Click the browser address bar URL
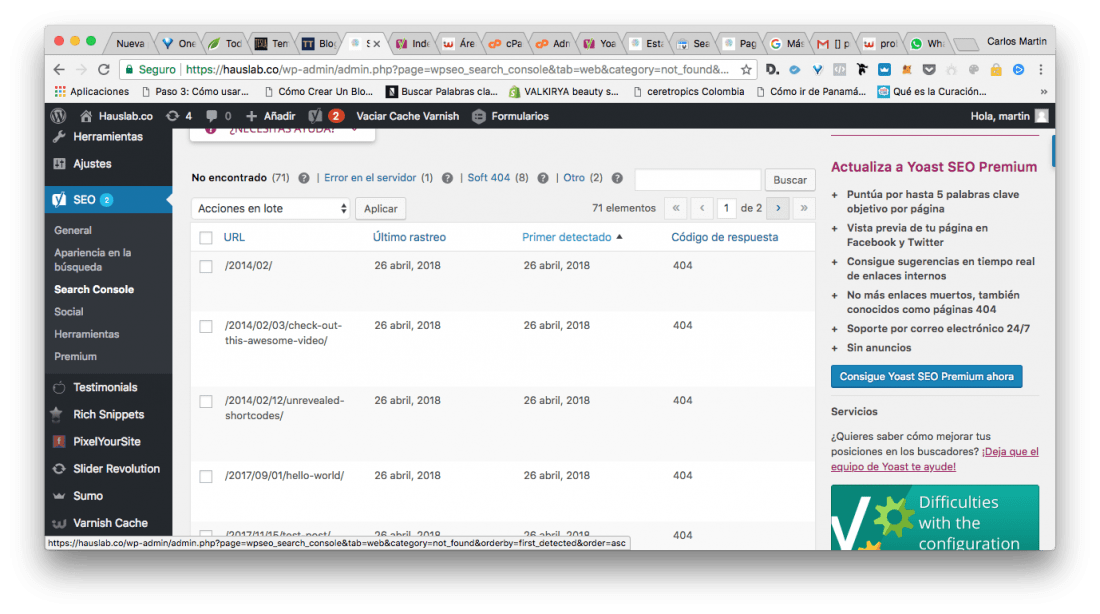This screenshot has height=614, width=1100. point(457,69)
